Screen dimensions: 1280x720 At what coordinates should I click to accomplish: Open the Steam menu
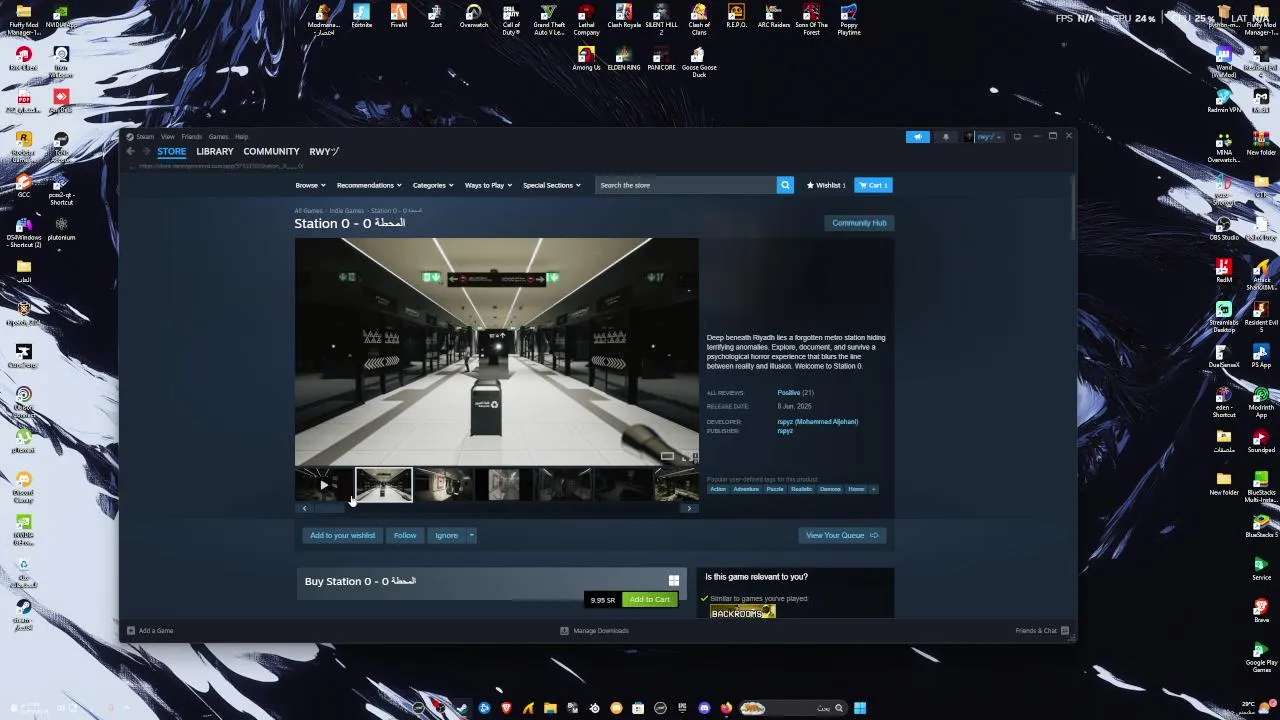(145, 136)
